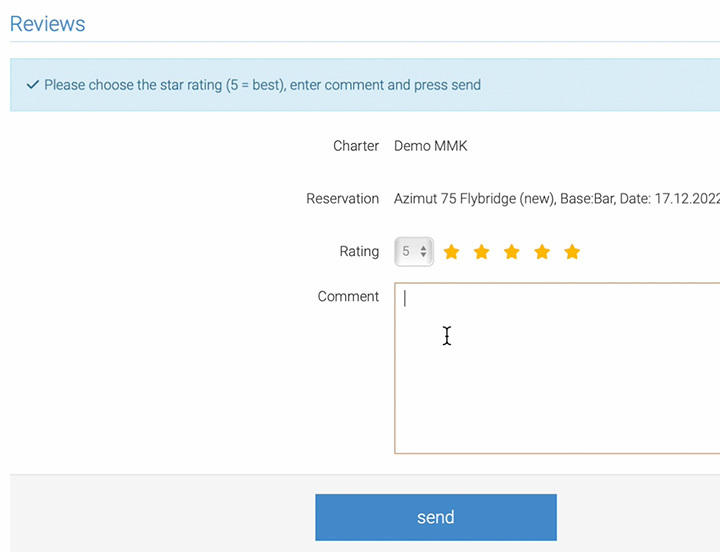Click the Rating field label
Viewport: 720px width, 552px height.
tap(359, 252)
